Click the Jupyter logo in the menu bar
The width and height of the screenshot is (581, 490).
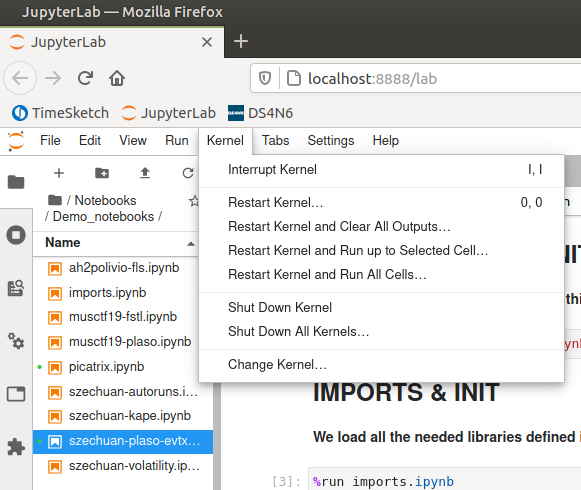16,141
